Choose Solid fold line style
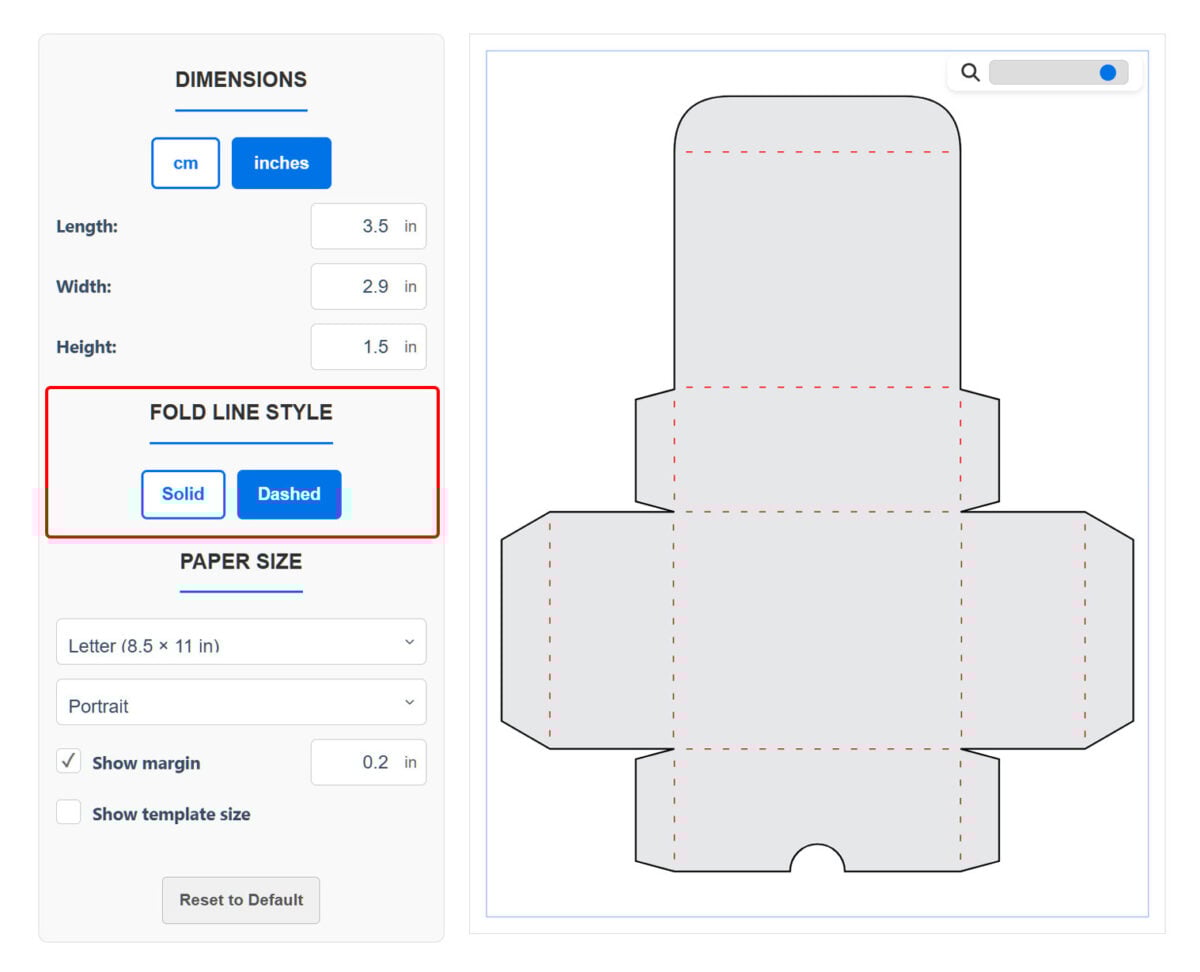This screenshot has height=972, width=1200. tap(183, 494)
